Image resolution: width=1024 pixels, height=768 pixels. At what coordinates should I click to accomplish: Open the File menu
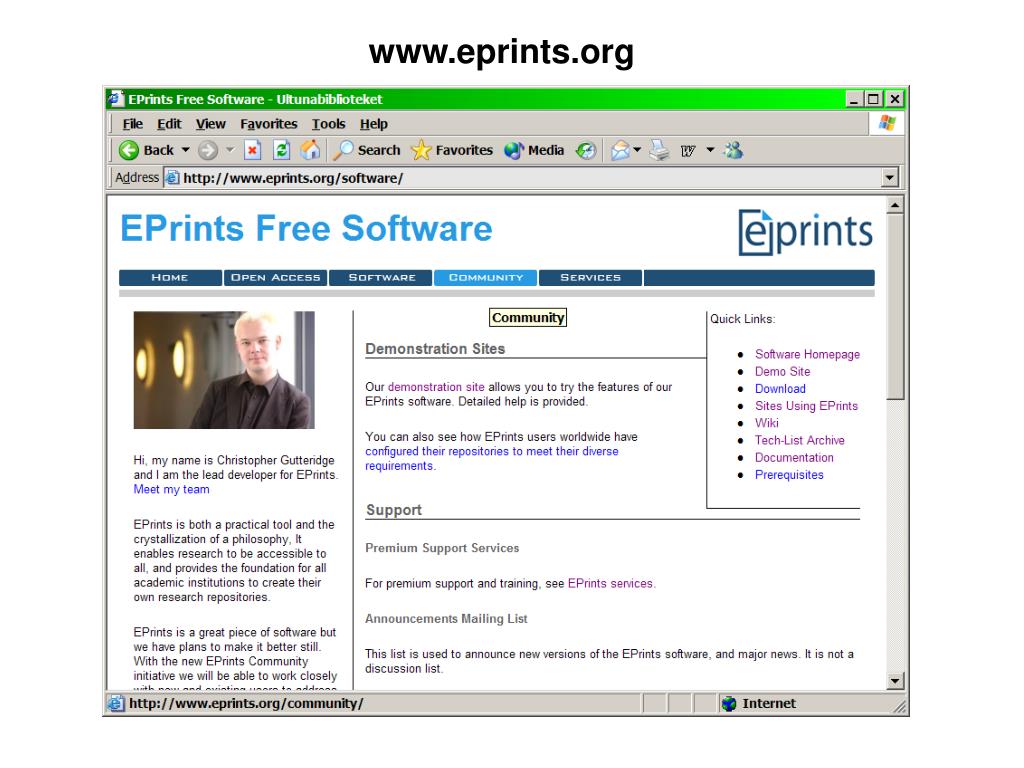pyautogui.click(x=133, y=124)
